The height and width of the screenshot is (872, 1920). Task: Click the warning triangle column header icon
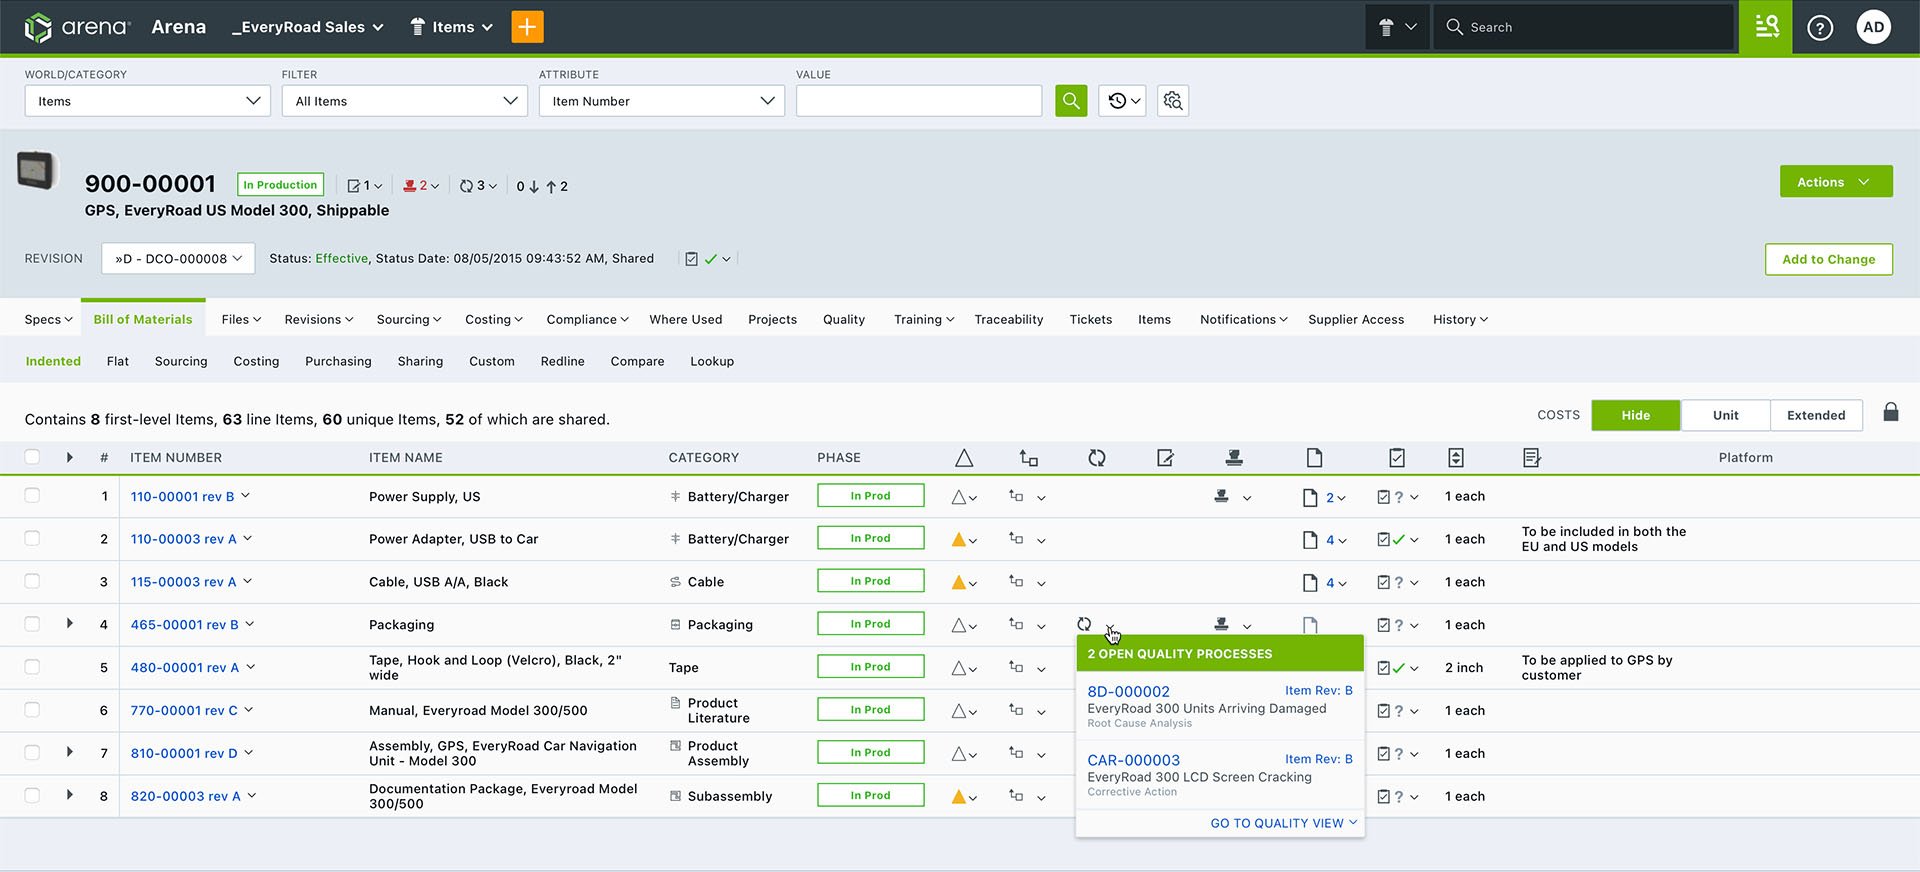coord(964,458)
